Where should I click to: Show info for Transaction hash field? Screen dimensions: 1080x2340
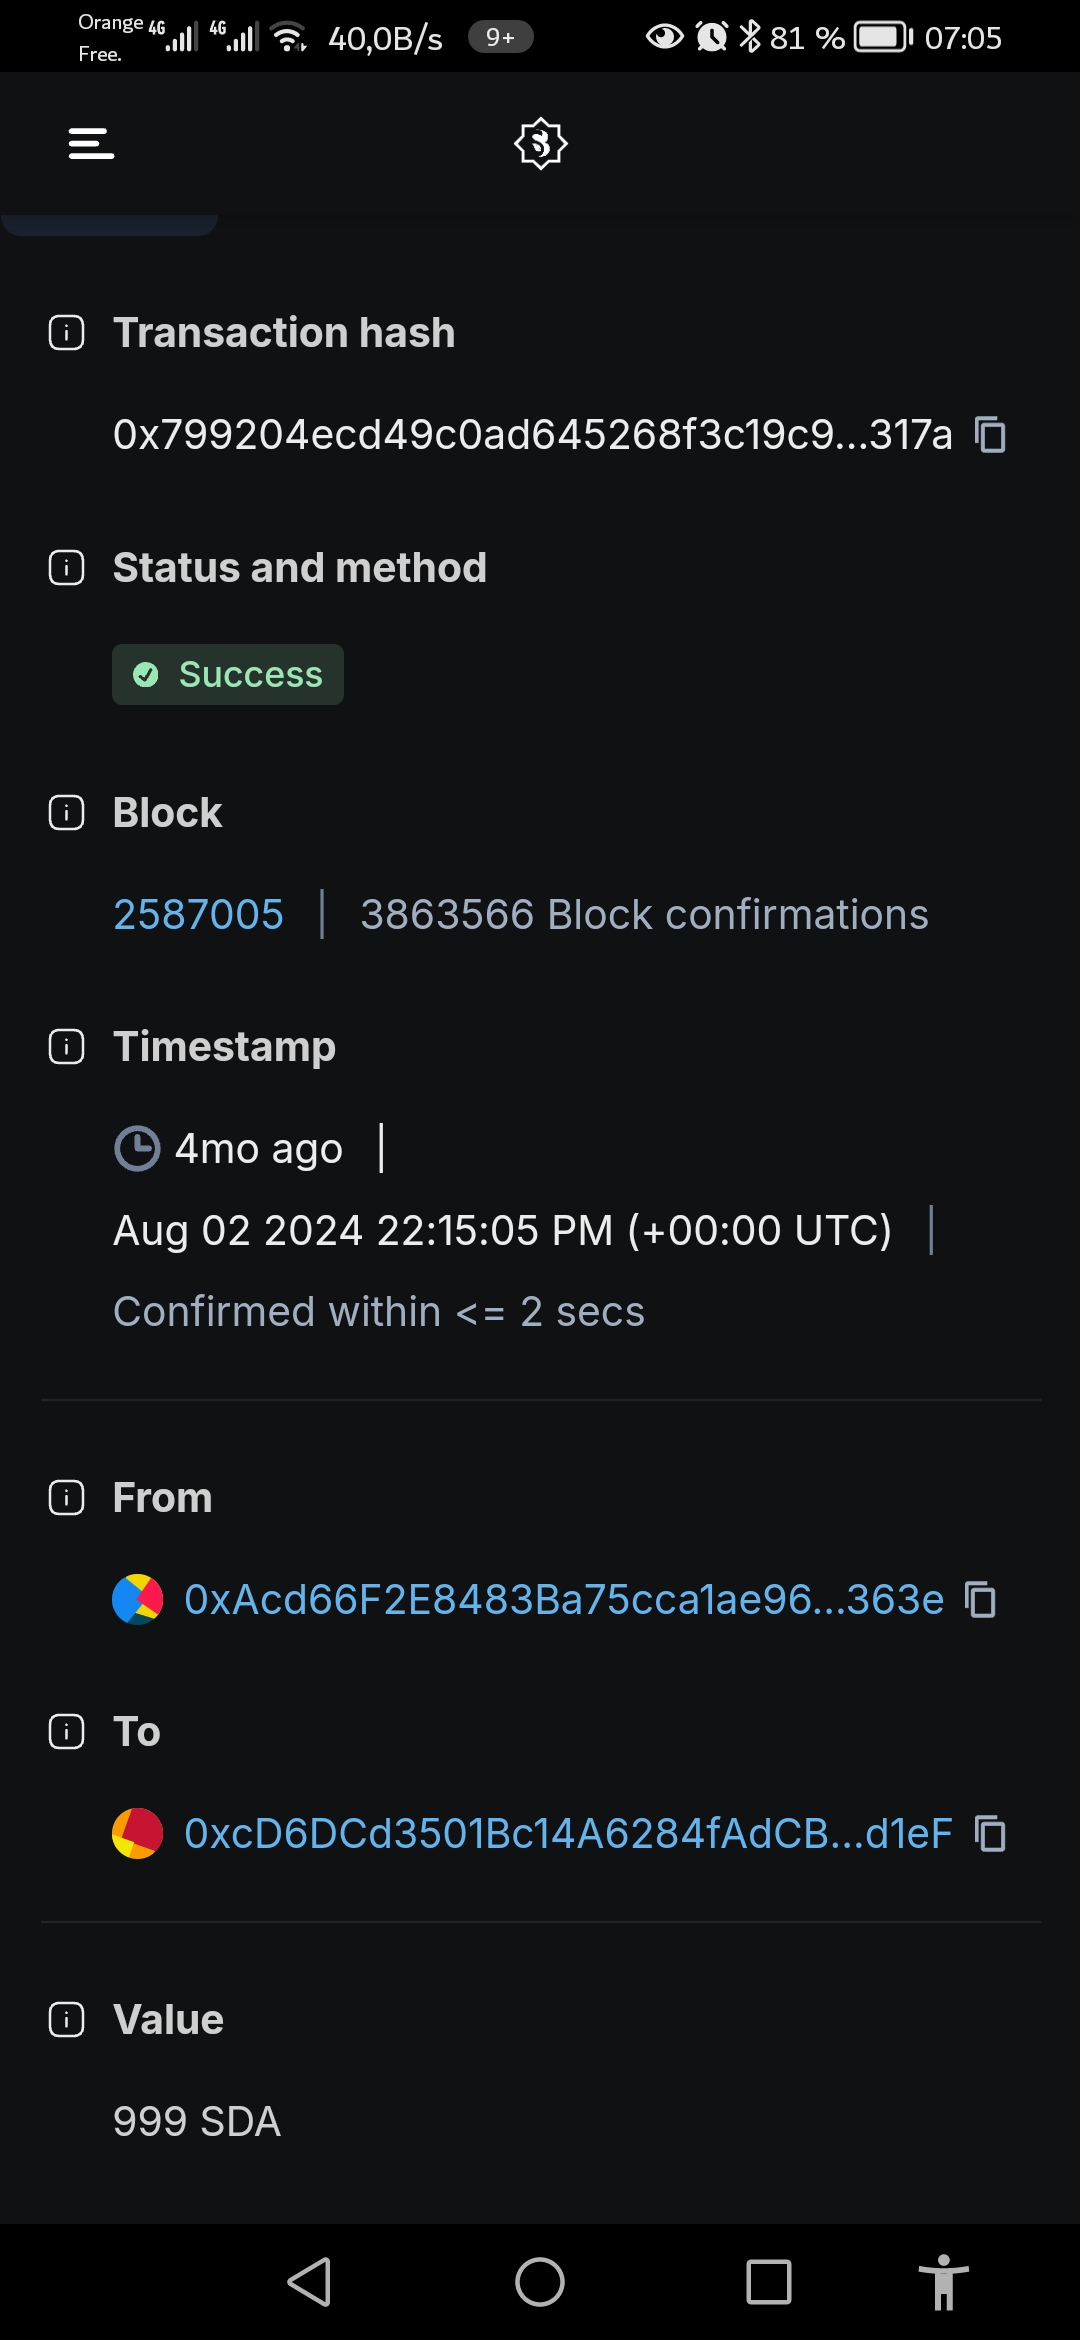[67, 333]
